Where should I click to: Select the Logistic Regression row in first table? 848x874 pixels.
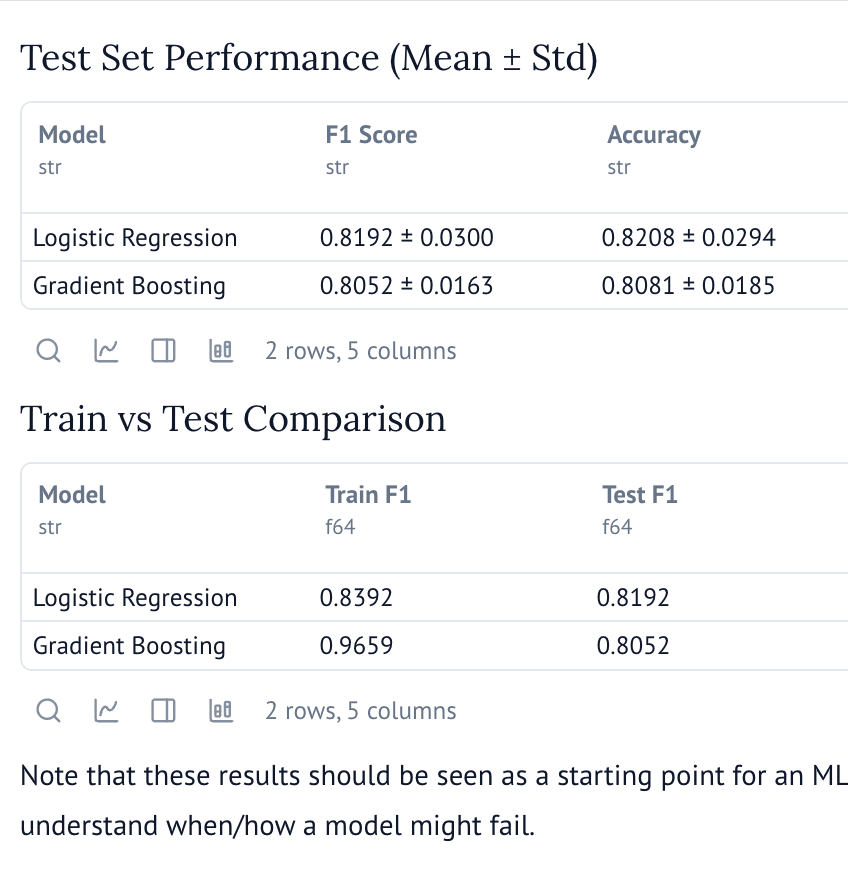[135, 238]
